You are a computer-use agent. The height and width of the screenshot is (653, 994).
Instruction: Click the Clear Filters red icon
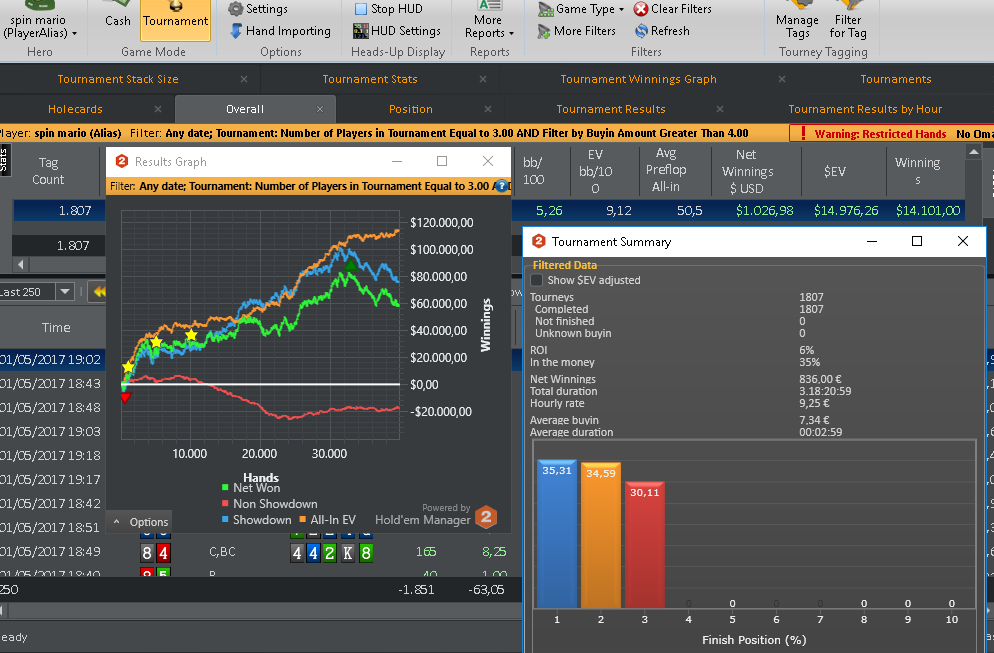[641, 9]
